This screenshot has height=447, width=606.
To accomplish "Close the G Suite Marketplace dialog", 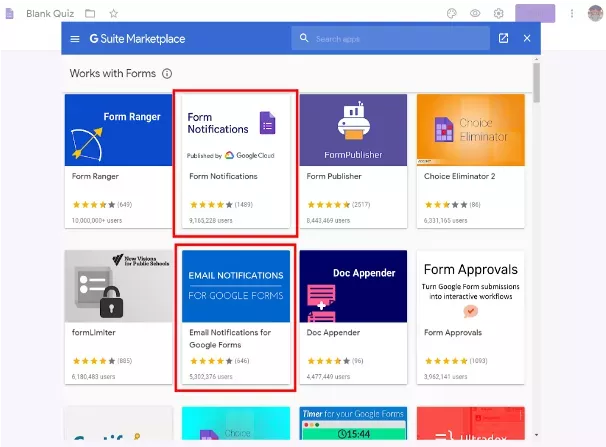I will (x=526, y=39).
